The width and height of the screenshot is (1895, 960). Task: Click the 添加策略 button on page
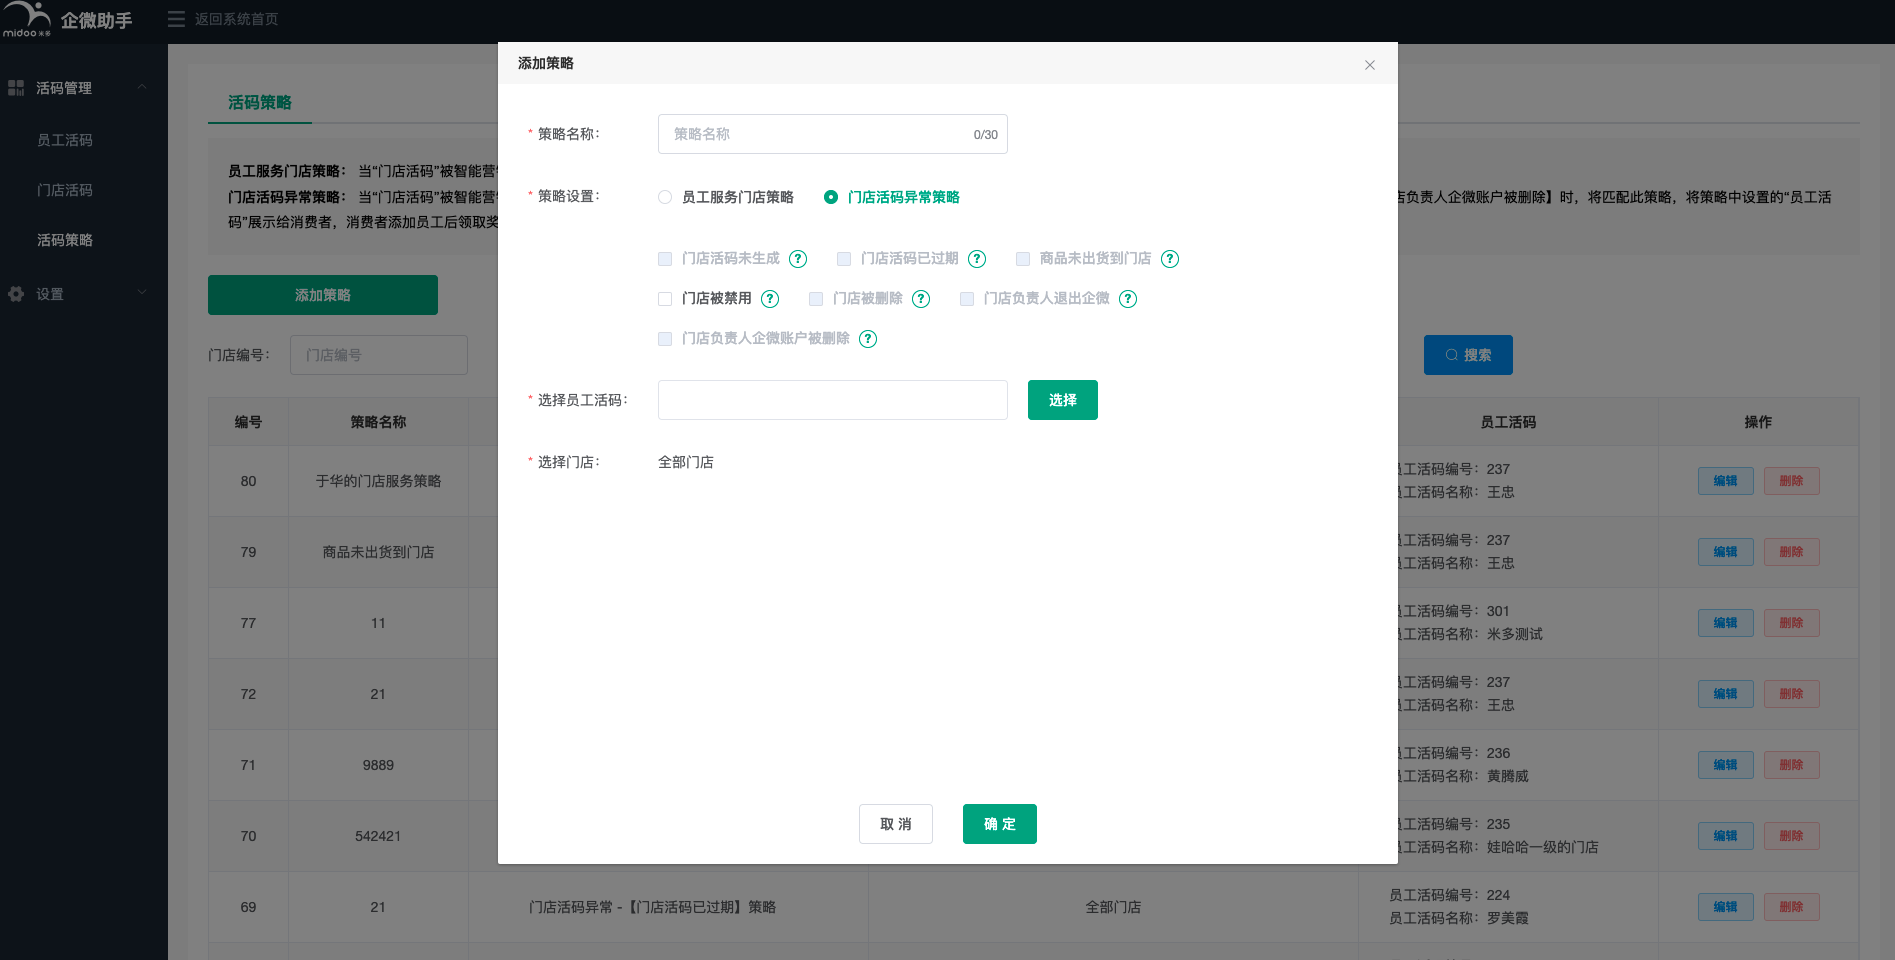pos(323,295)
